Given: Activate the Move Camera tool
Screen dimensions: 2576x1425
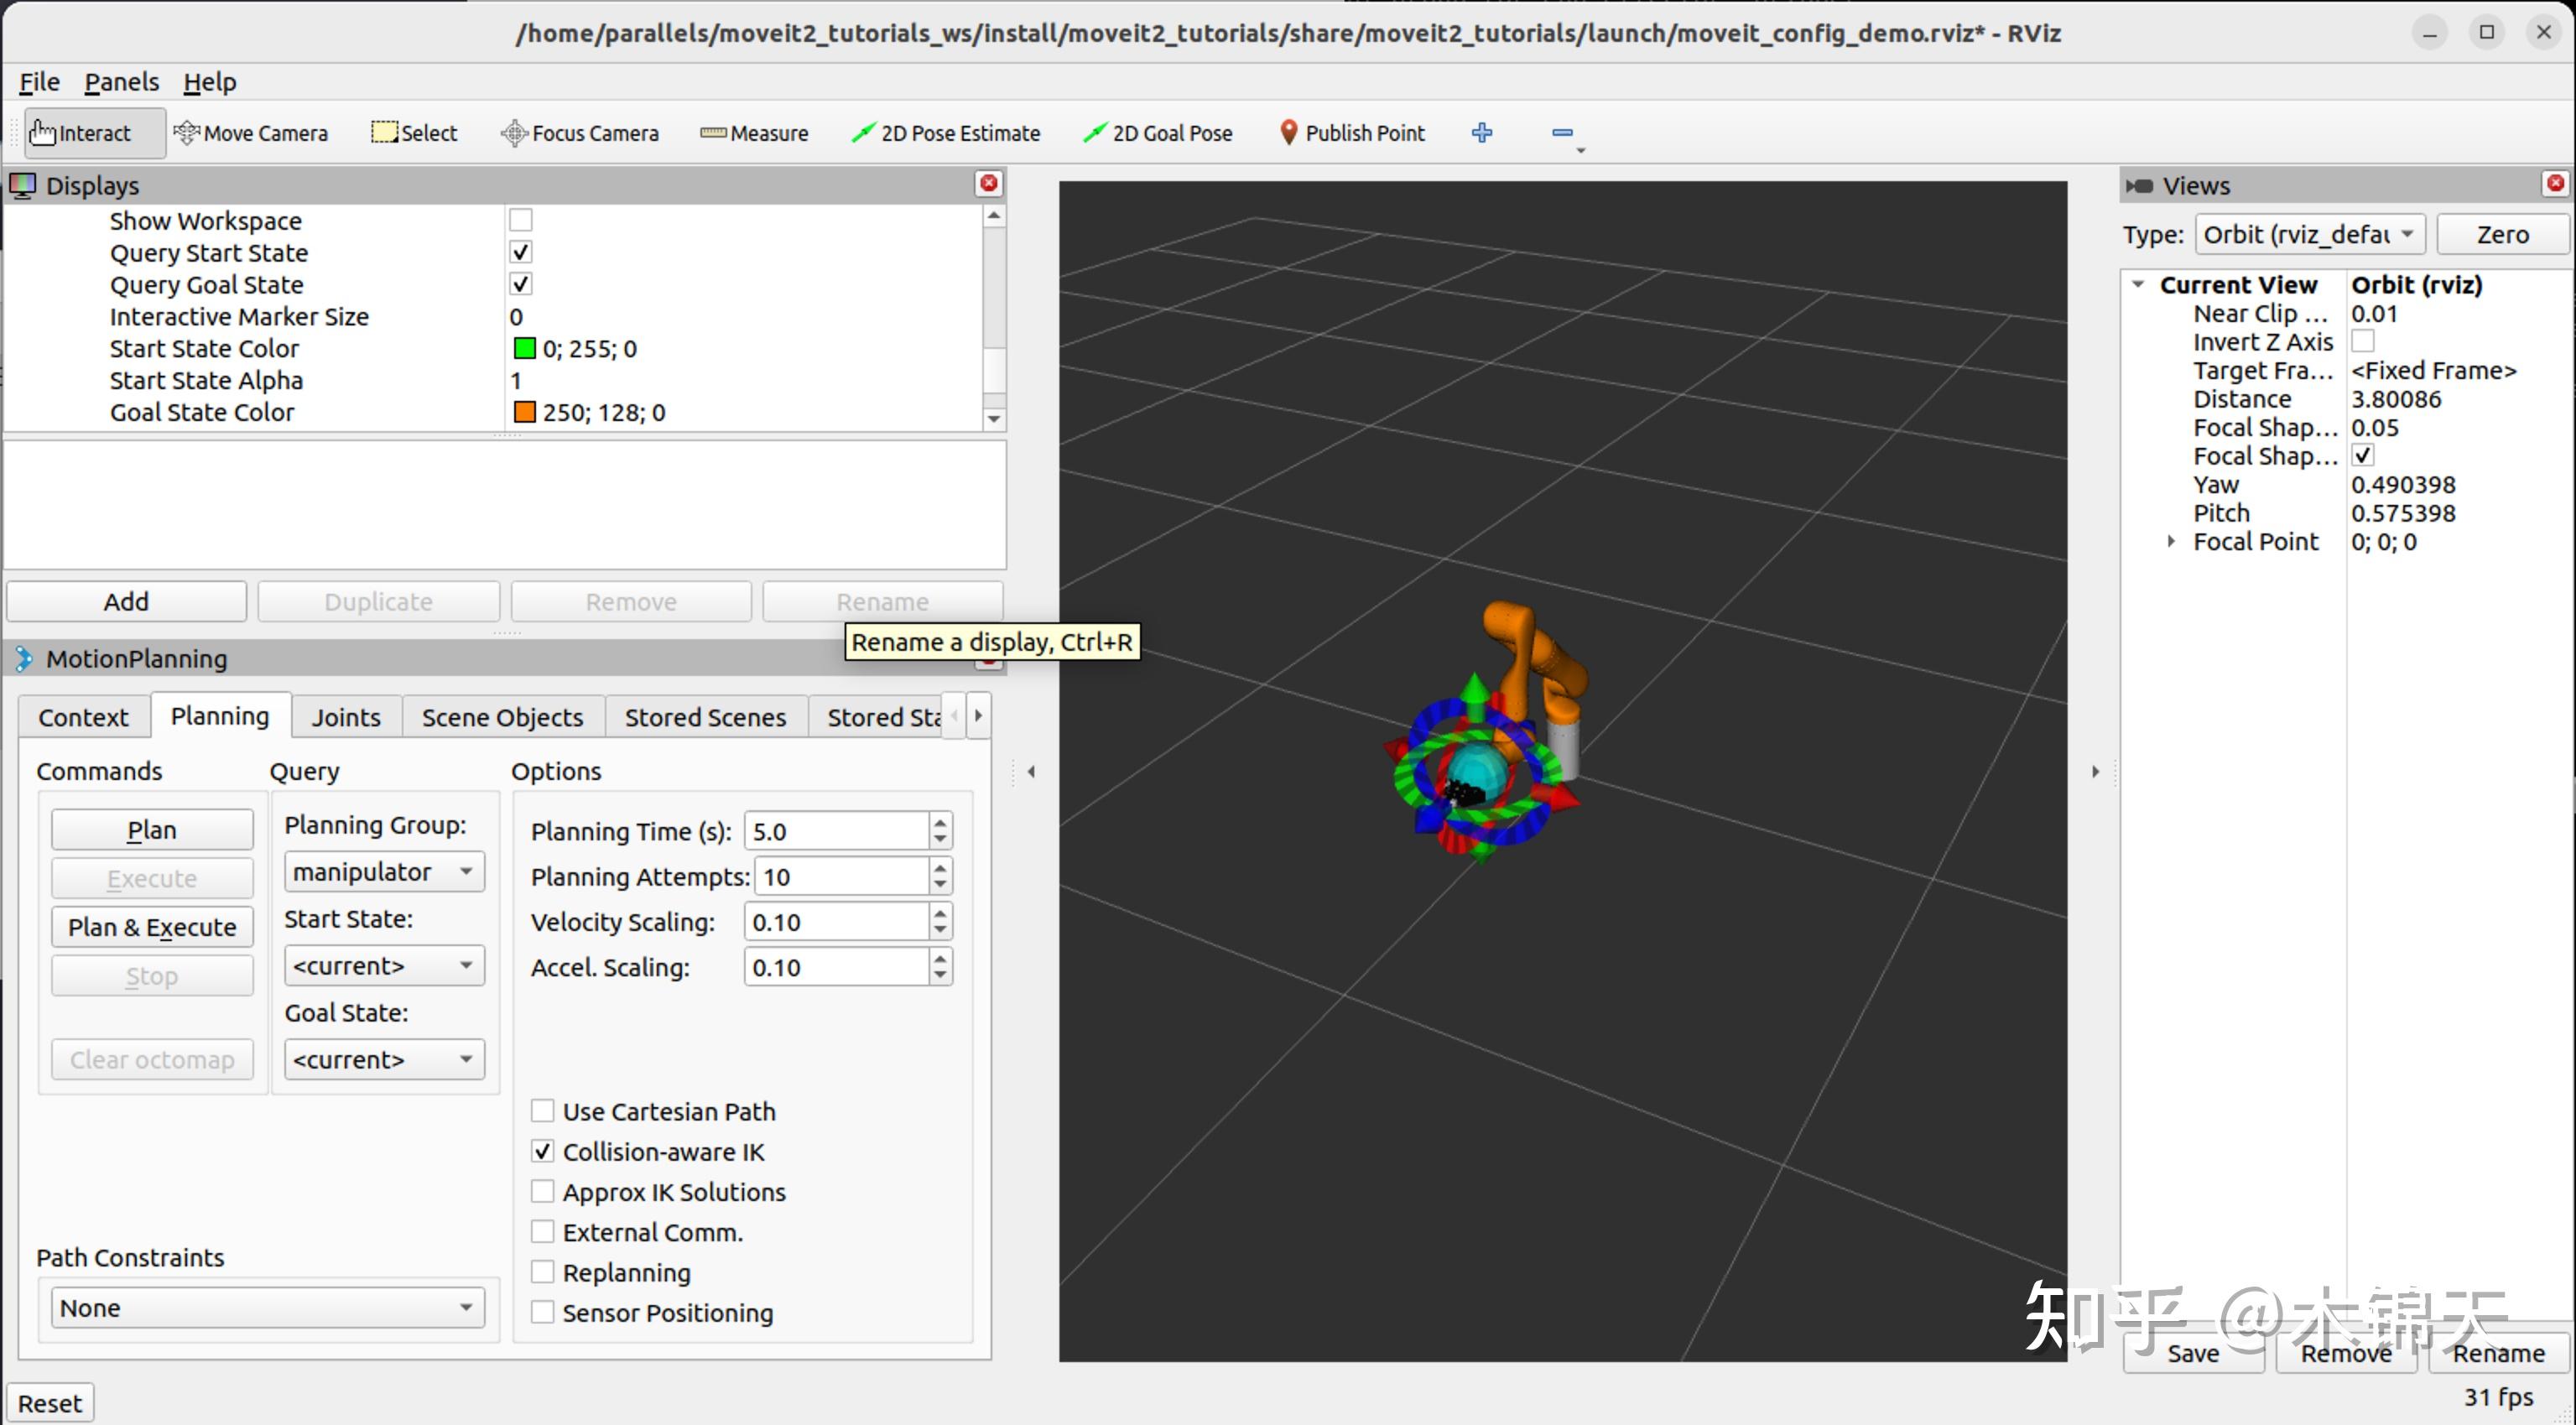Looking at the screenshot, I should pos(251,132).
